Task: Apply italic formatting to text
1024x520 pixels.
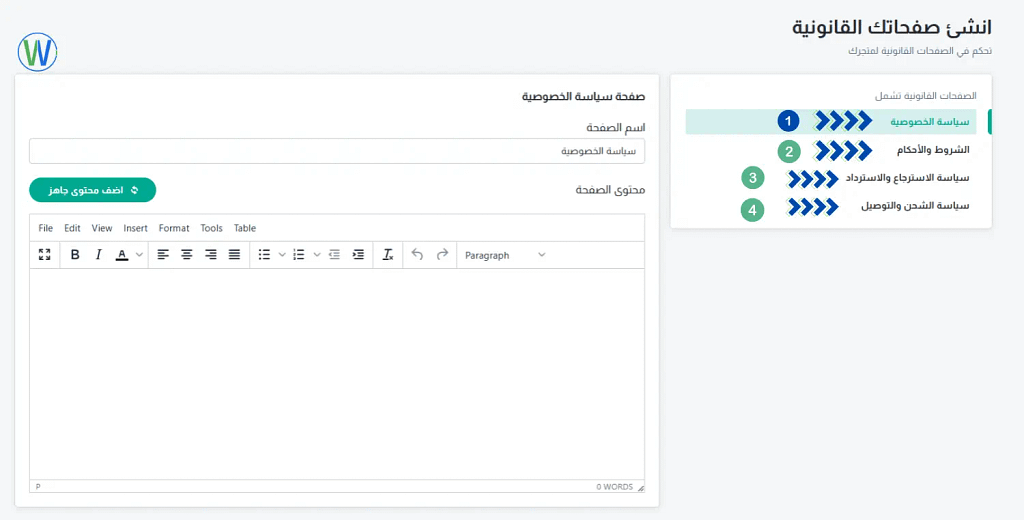Action: (98, 255)
